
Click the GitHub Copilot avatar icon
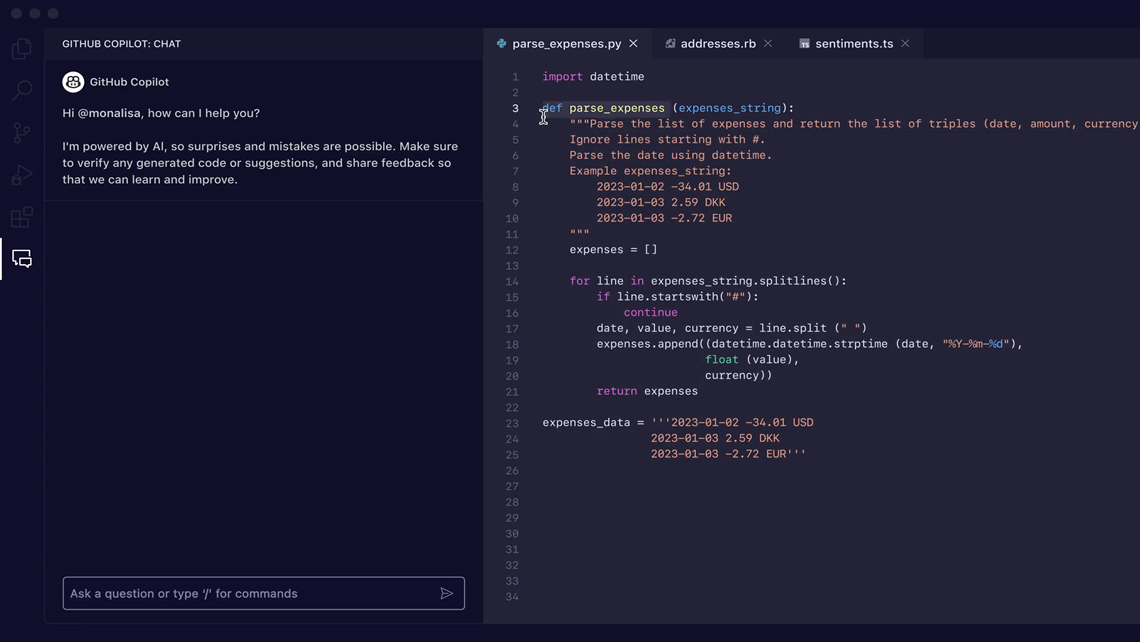point(73,82)
